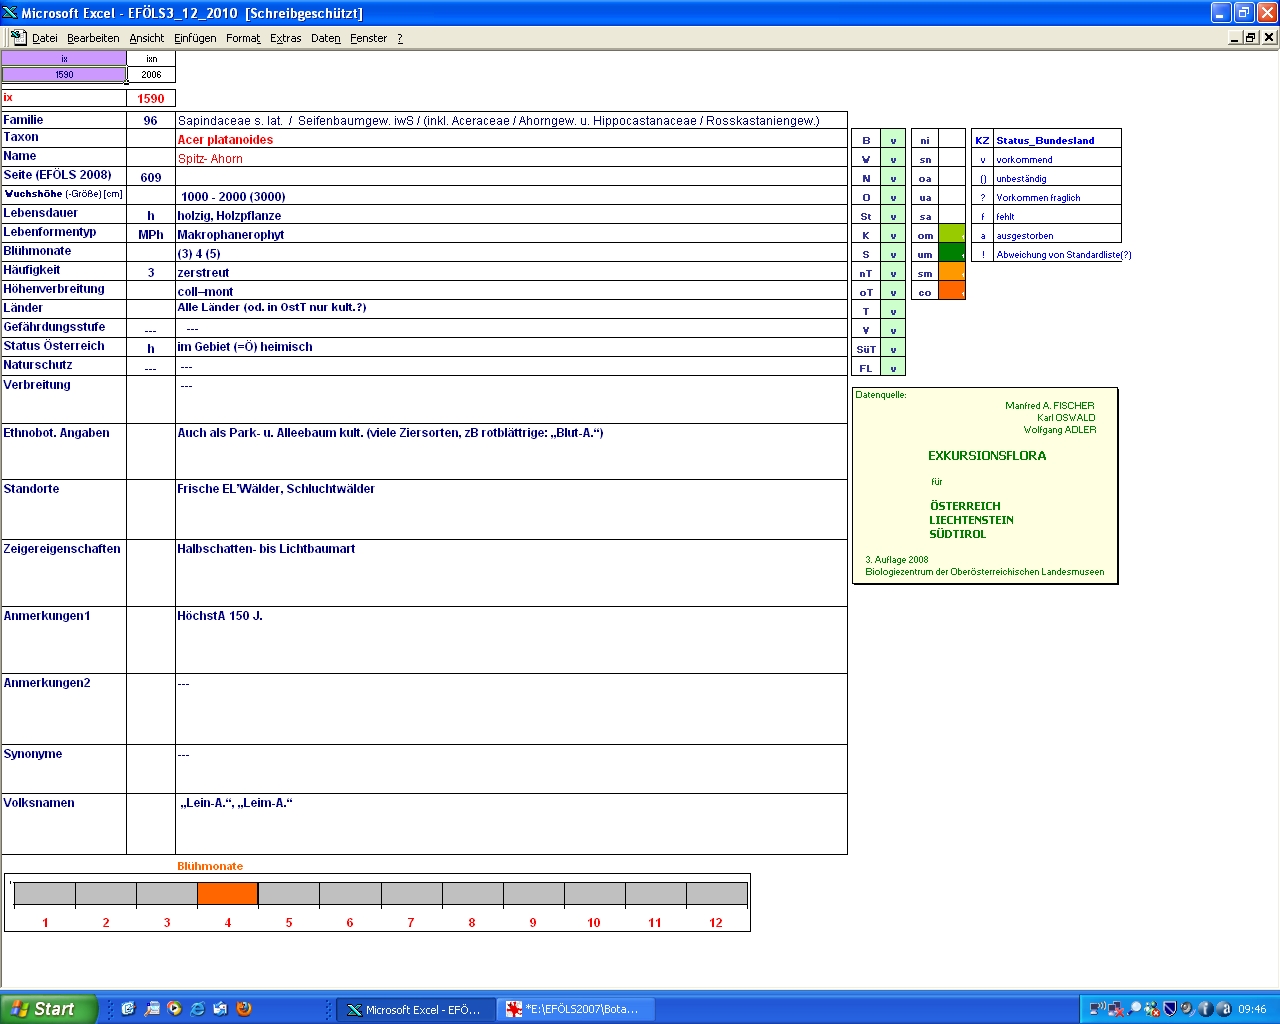Launch first quick launch icon next to Start
The image size is (1280, 1024).
pyautogui.click(x=128, y=1009)
